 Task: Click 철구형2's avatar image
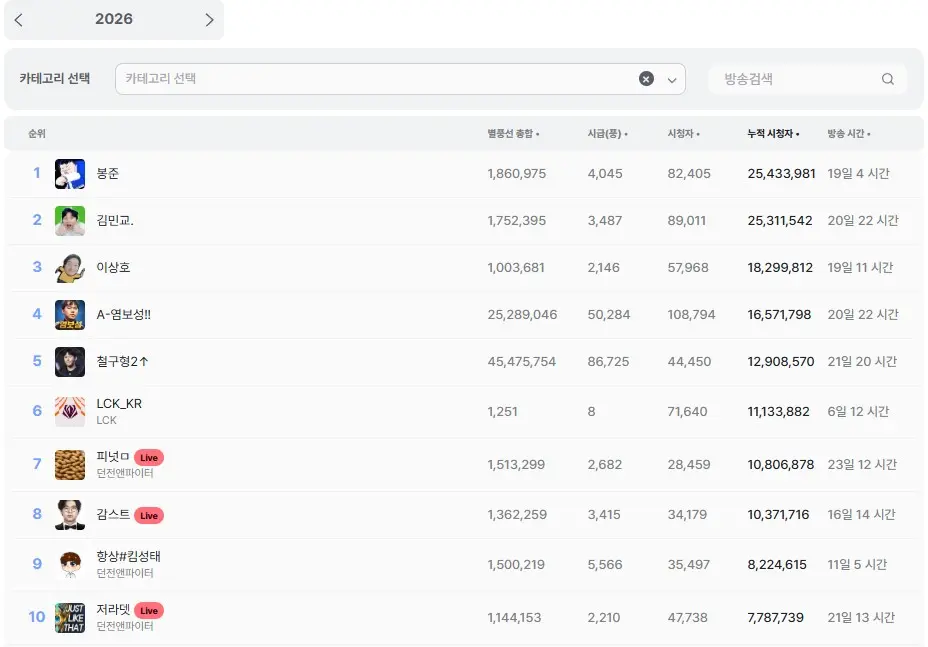[x=70, y=362]
